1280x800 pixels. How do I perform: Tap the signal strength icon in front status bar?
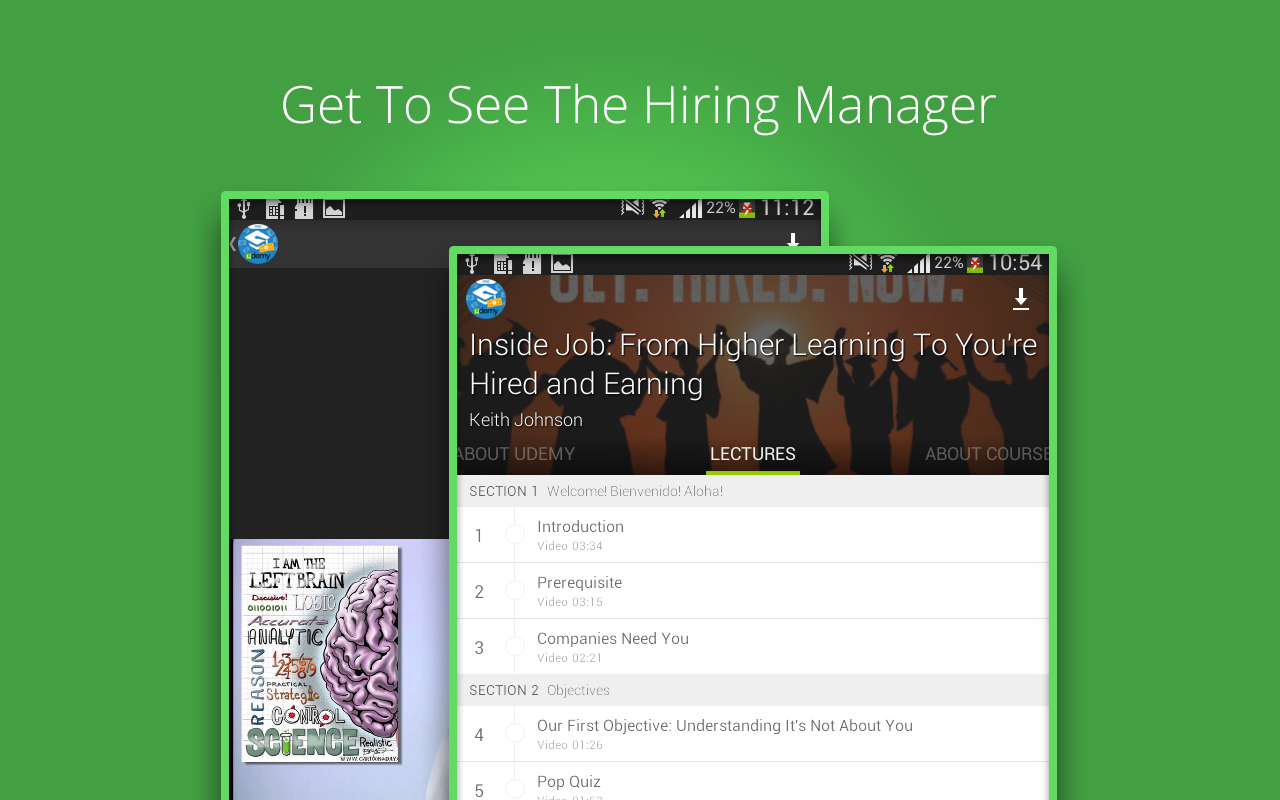tap(918, 264)
